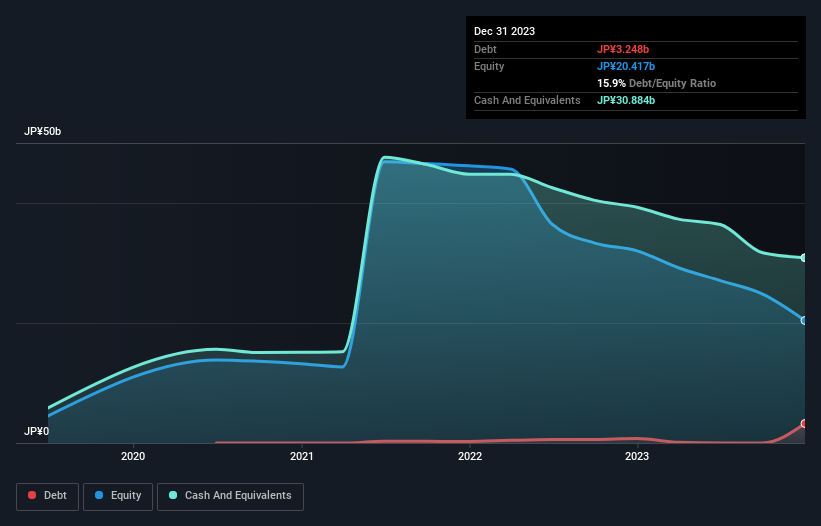Click the tooltip's Equity row label
Viewport: 821px width, 526px height.
489,66
